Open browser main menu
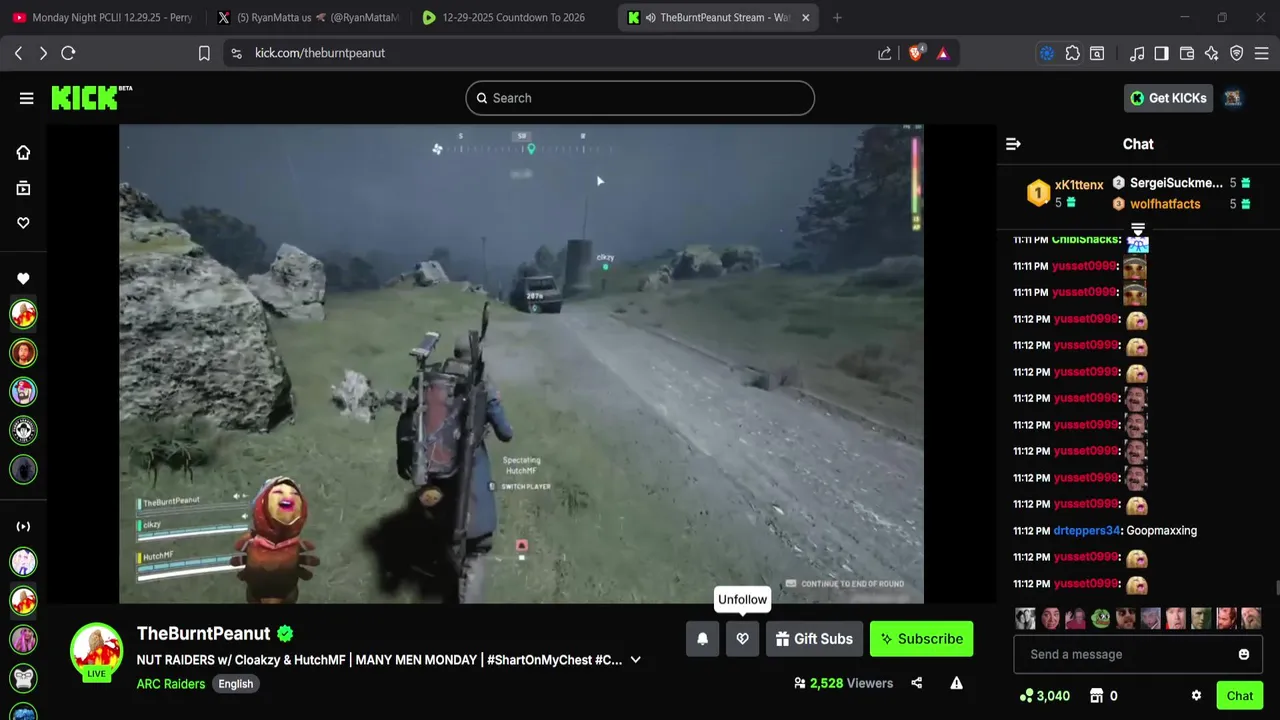Image resolution: width=1280 pixels, height=720 pixels. [x=1262, y=53]
